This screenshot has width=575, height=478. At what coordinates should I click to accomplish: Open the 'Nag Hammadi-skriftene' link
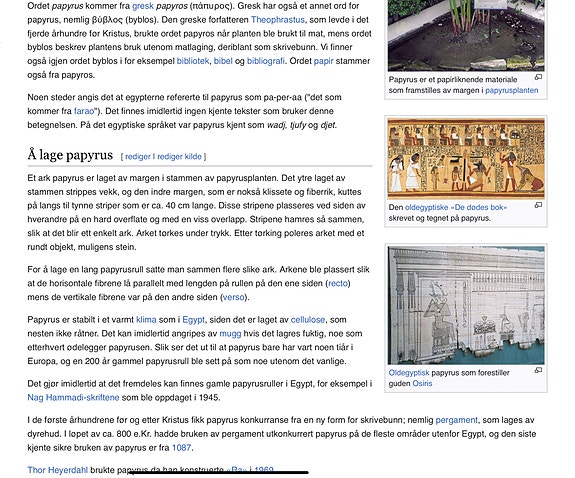[73, 398]
